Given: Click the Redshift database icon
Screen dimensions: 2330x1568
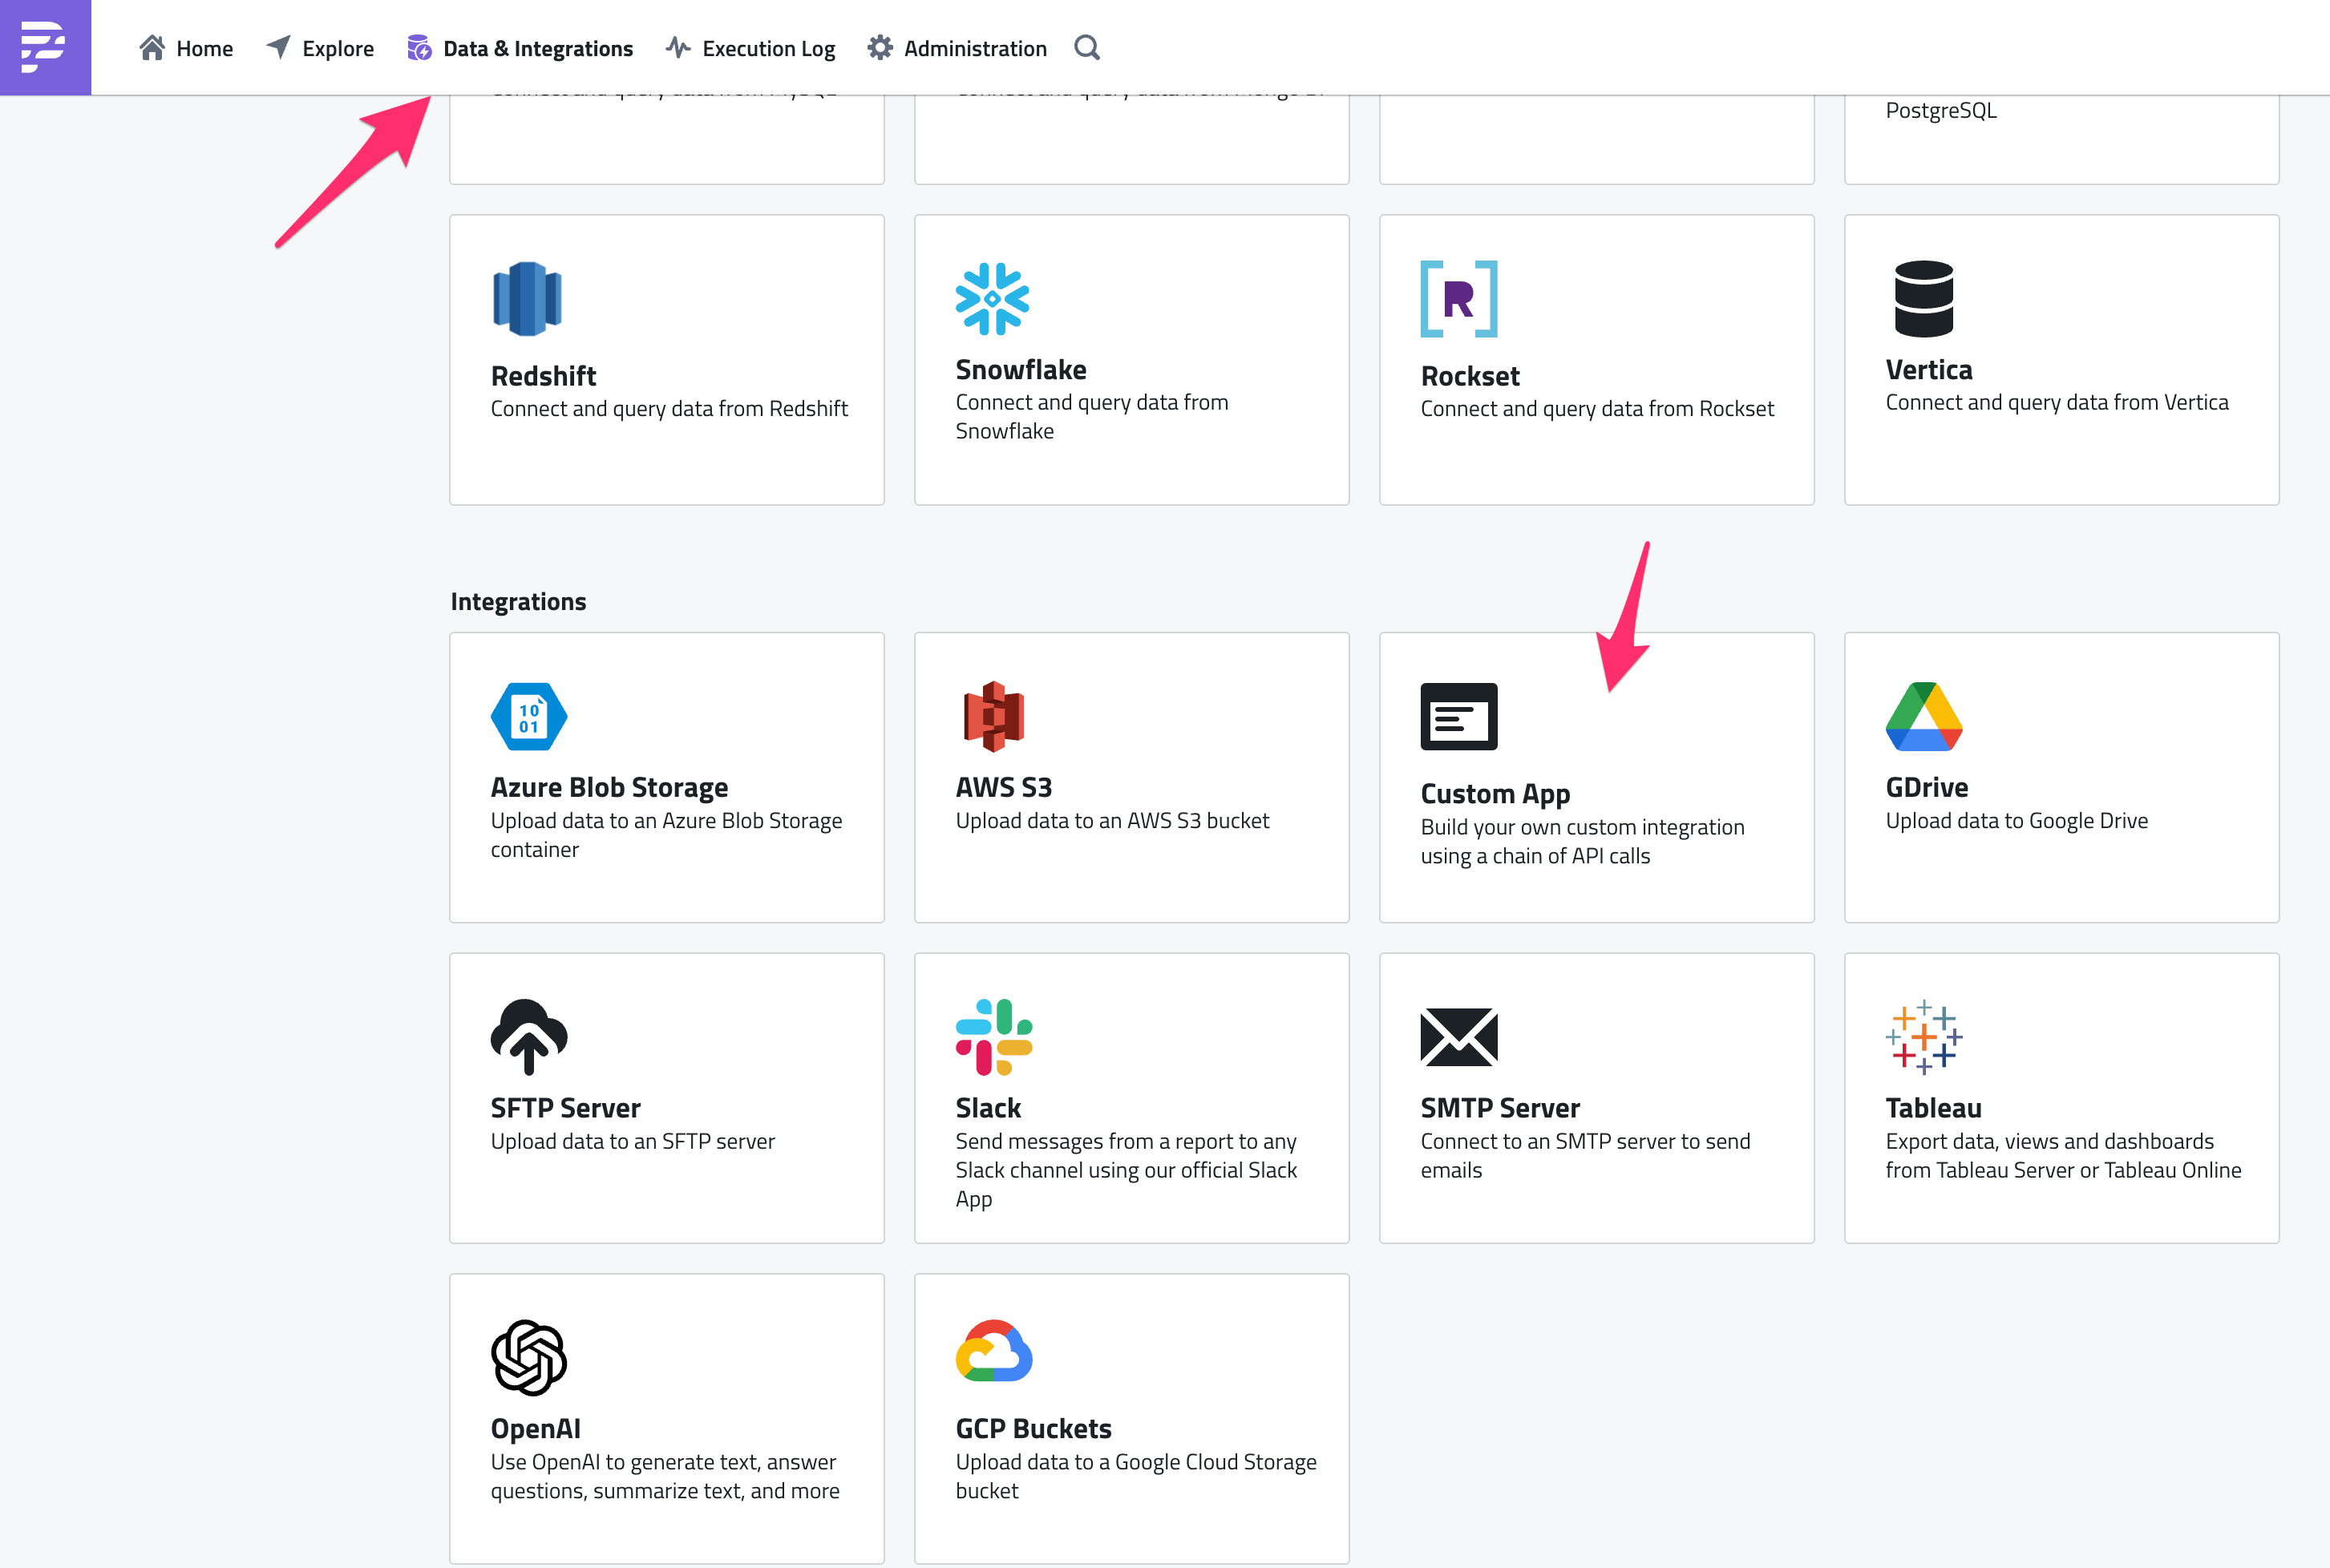Looking at the screenshot, I should point(527,298).
